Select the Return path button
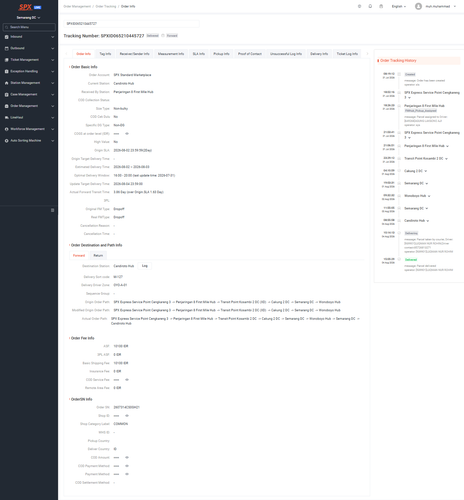Viewport: 464px width, 500px height. point(98,256)
